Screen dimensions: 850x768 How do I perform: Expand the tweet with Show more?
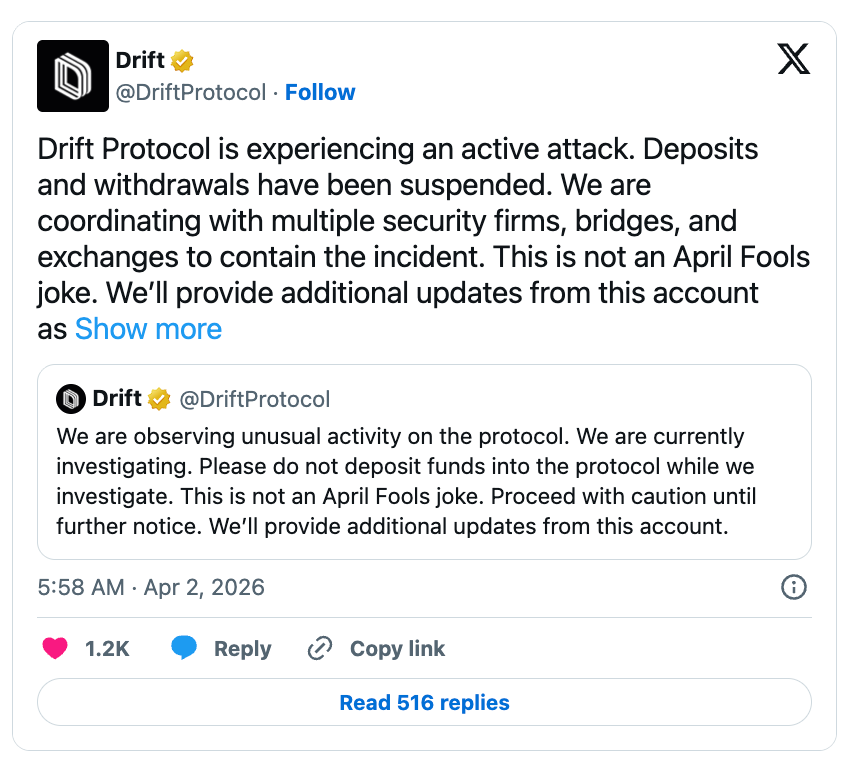click(x=148, y=329)
